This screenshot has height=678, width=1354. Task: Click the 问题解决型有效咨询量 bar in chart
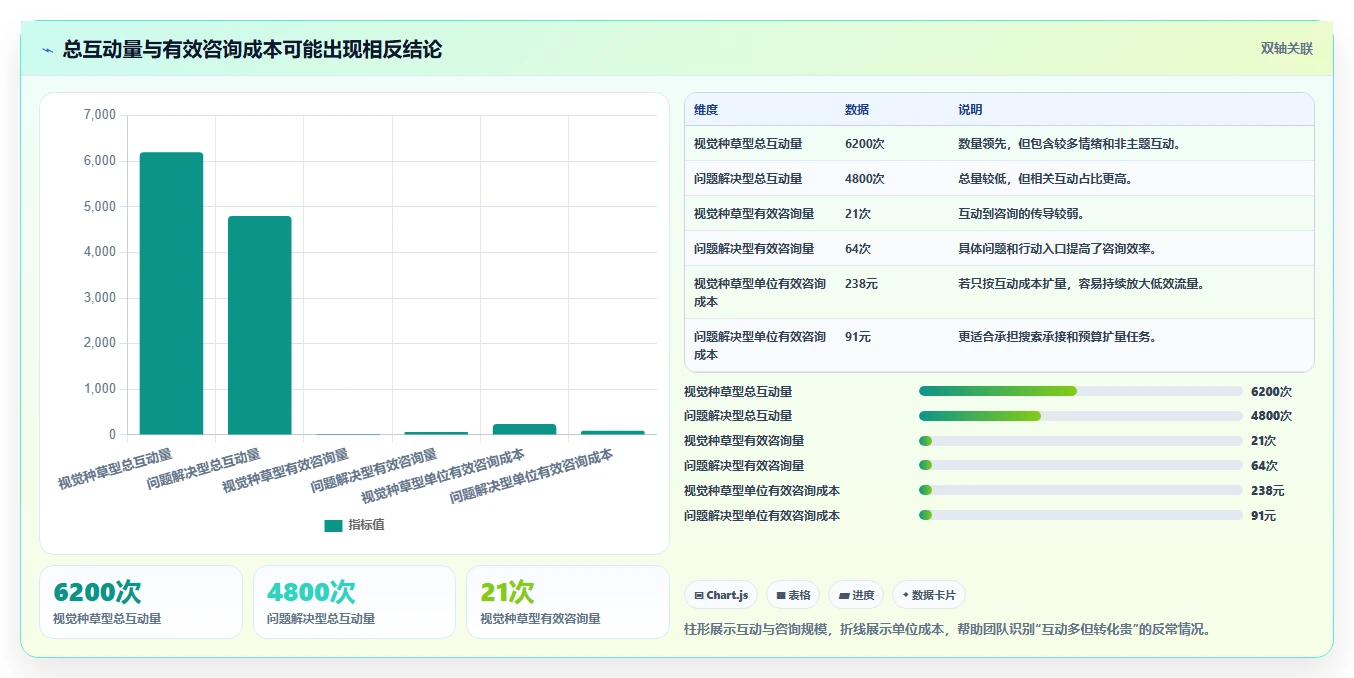tap(436, 433)
